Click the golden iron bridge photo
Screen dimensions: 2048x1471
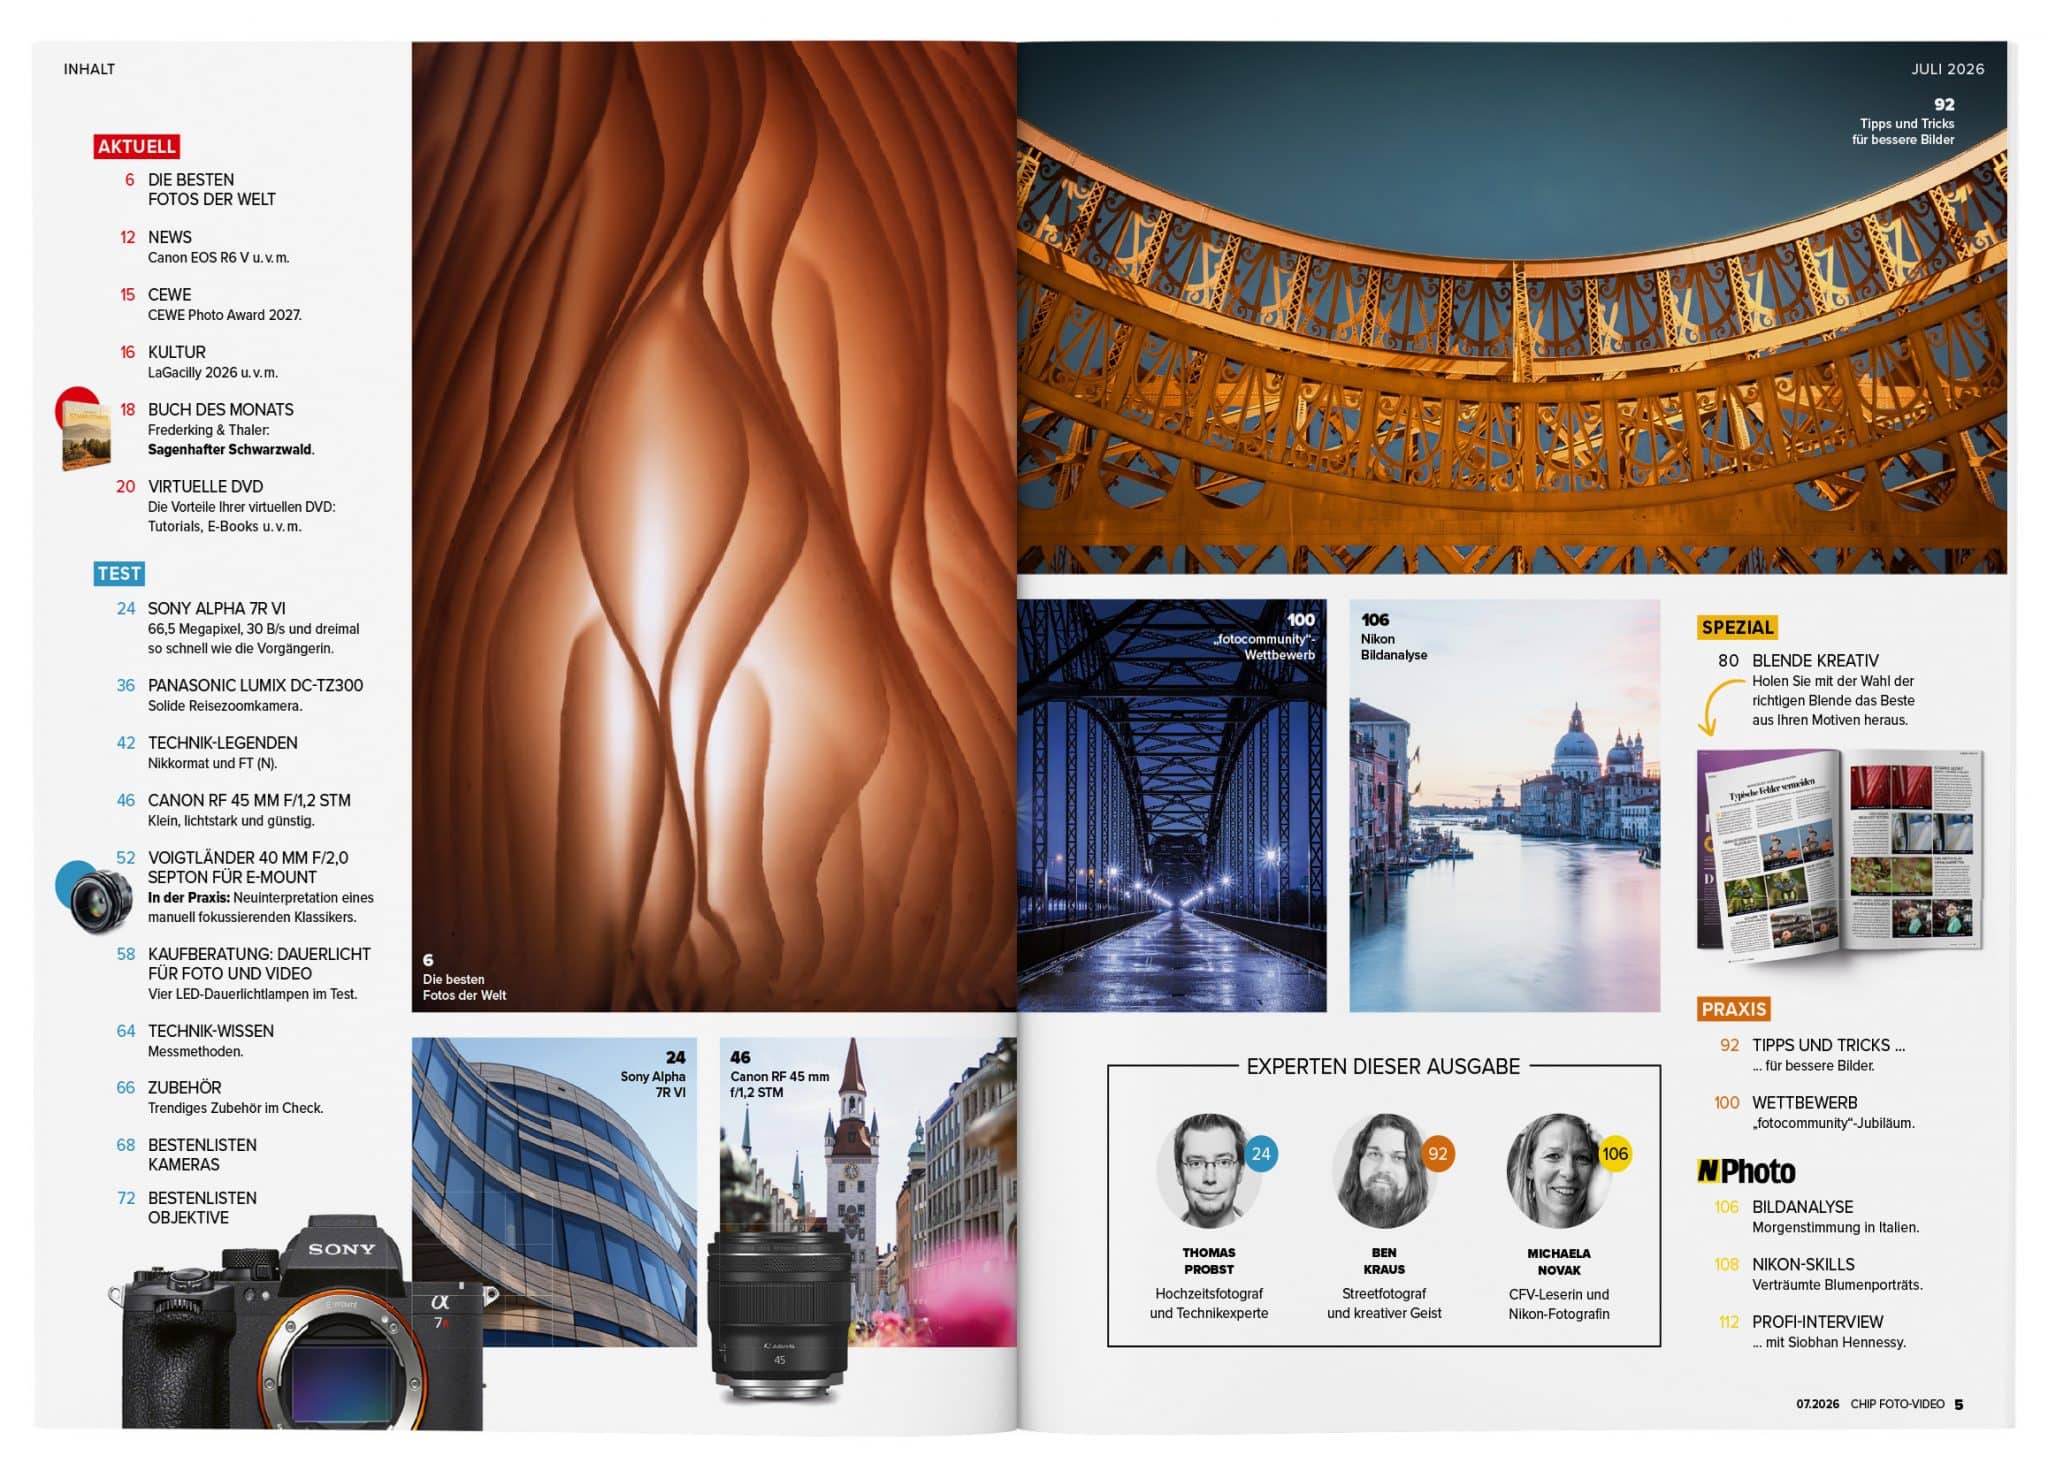click(1512, 308)
